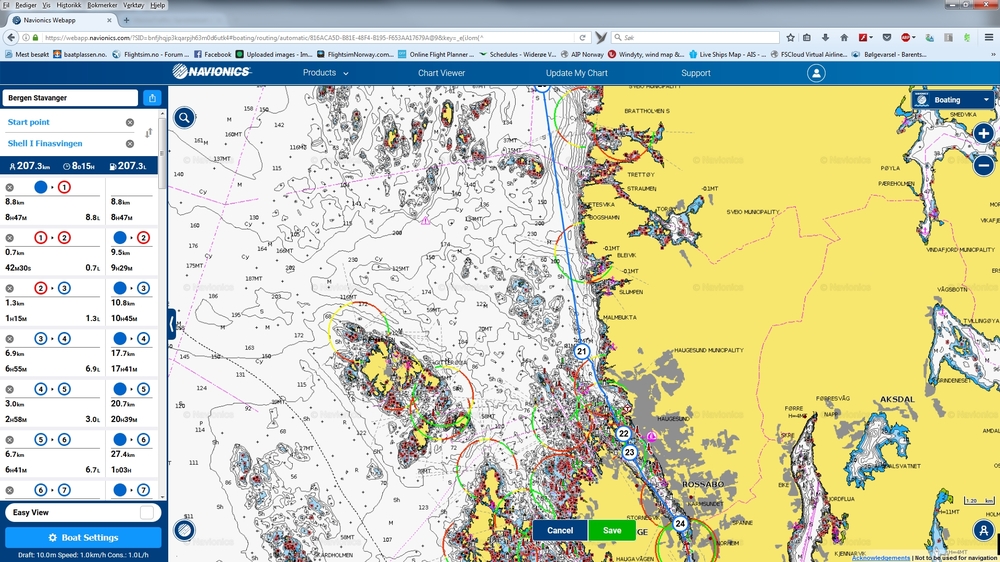This screenshot has height=562, width=1000.
Task: Clear Shell I Finasvingen destination
Action: pos(129,144)
